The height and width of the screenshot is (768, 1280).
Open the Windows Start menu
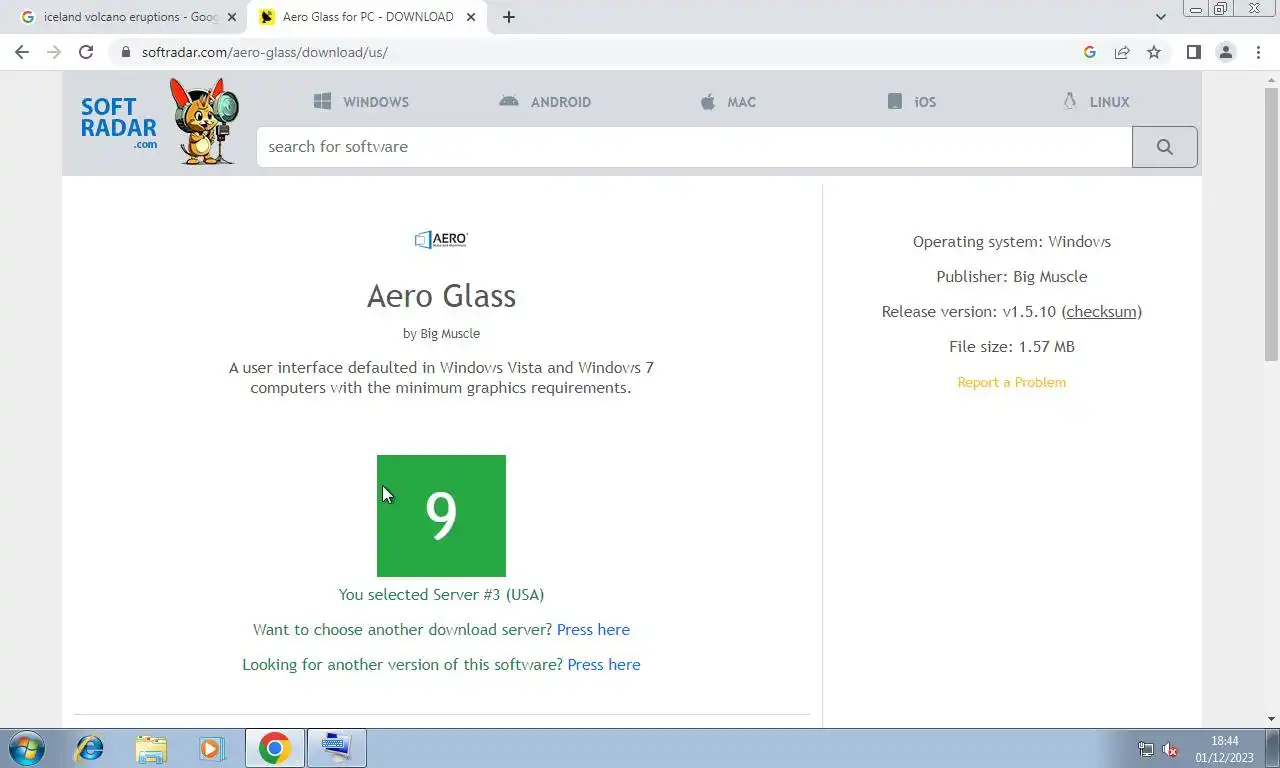[27, 748]
